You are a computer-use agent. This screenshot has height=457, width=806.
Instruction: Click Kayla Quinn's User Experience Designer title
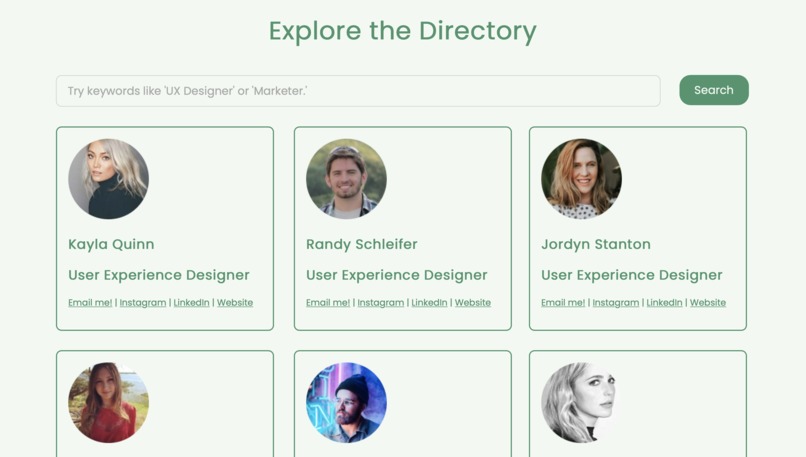pos(159,276)
